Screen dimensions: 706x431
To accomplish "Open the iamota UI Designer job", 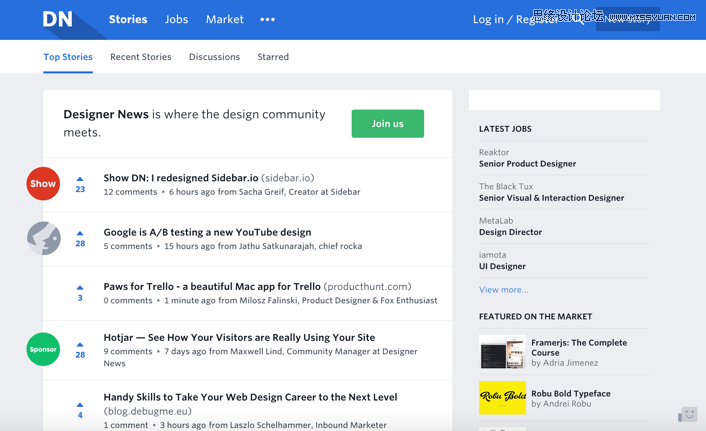I will pyautogui.click(x=502, y=267).
